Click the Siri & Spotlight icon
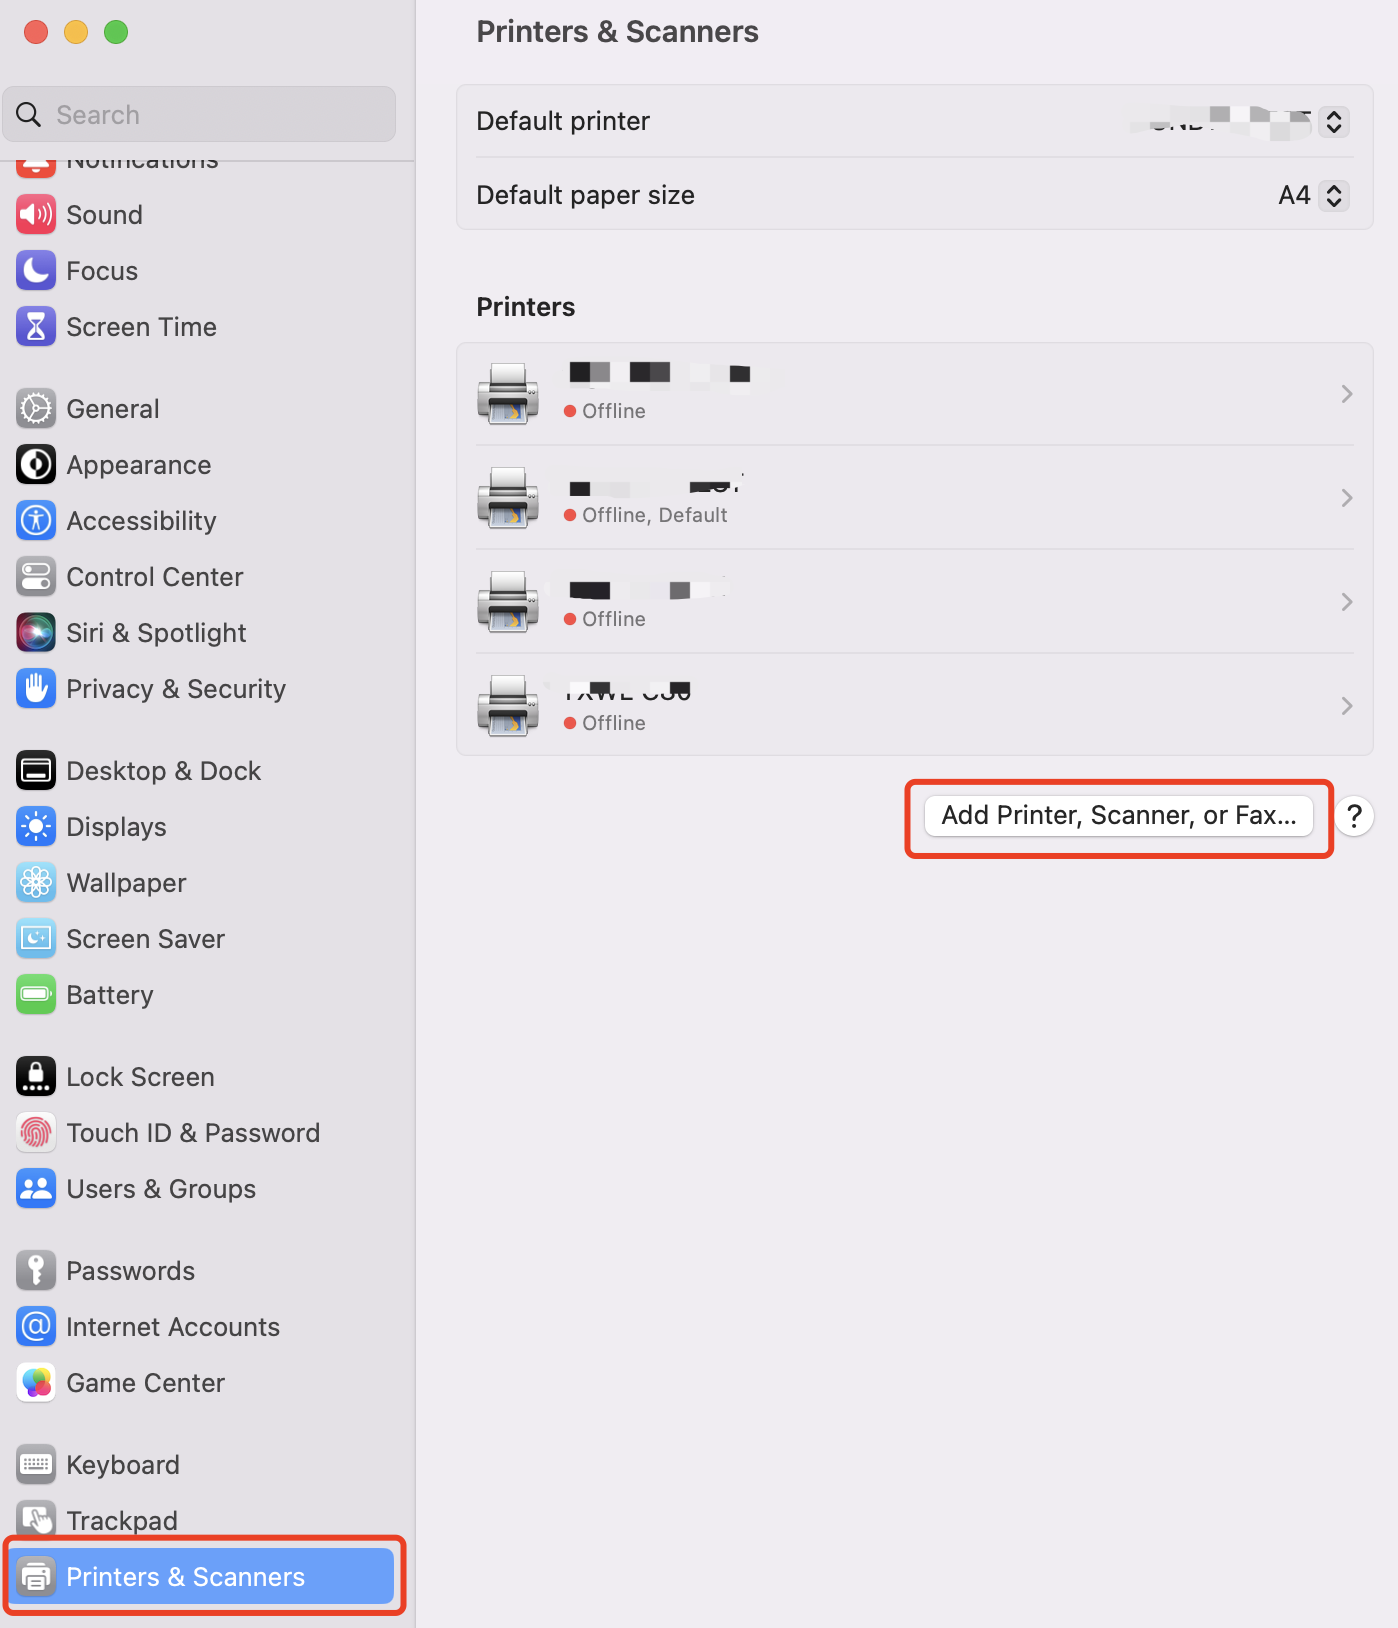1398x1628 pixels. (x=36, y=633)
